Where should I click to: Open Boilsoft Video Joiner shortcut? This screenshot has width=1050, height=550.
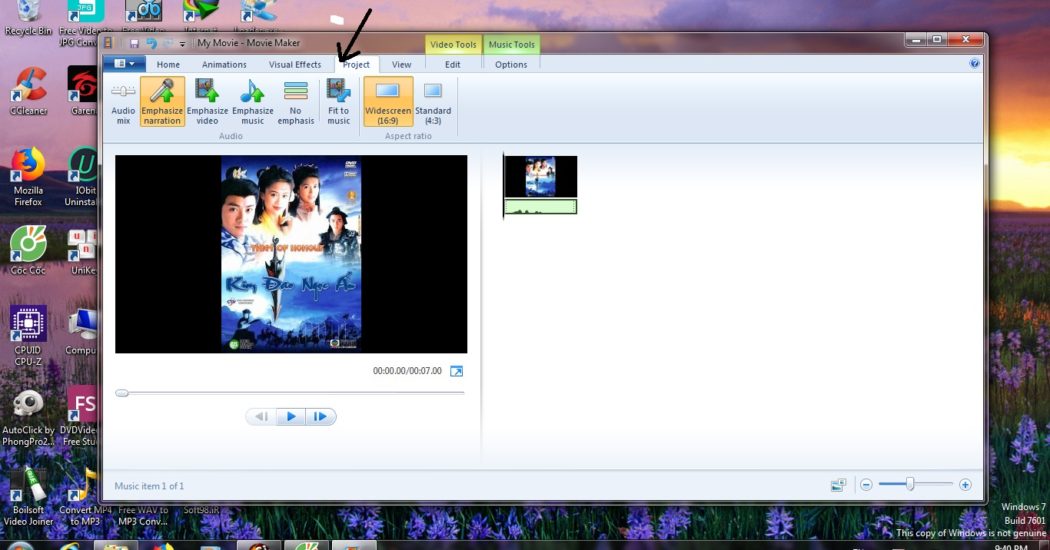click(x=28, y=496)
